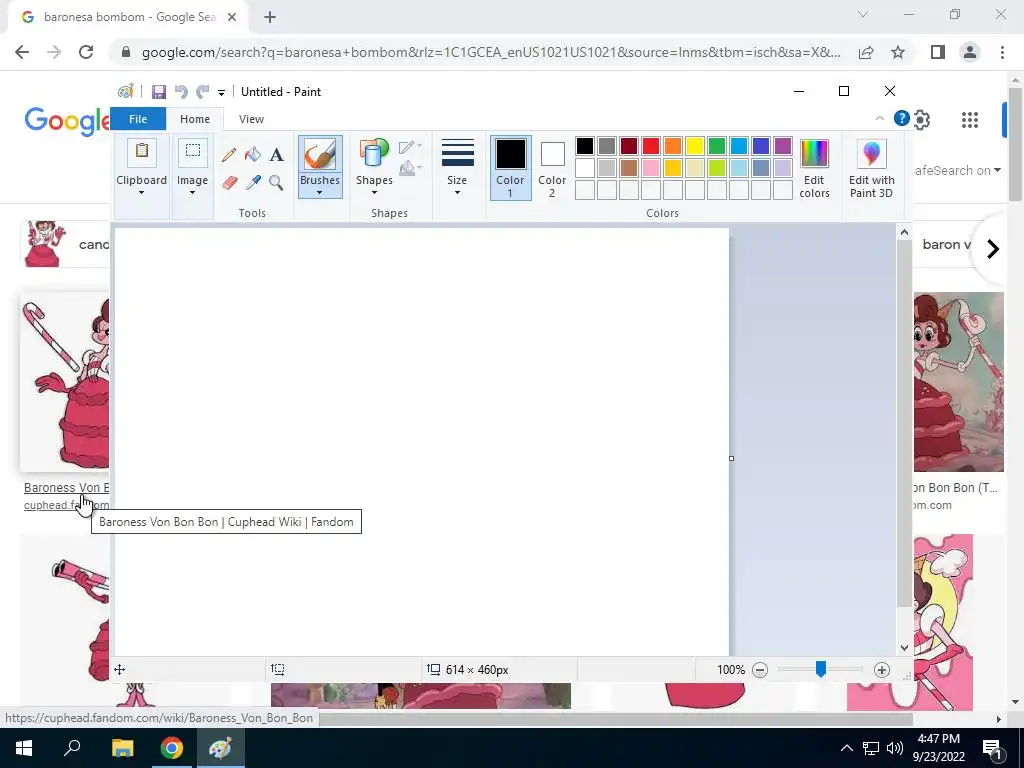Open Windows taskbar search
The height and width of the screenshot is (768, 1024).
(72, 748)
